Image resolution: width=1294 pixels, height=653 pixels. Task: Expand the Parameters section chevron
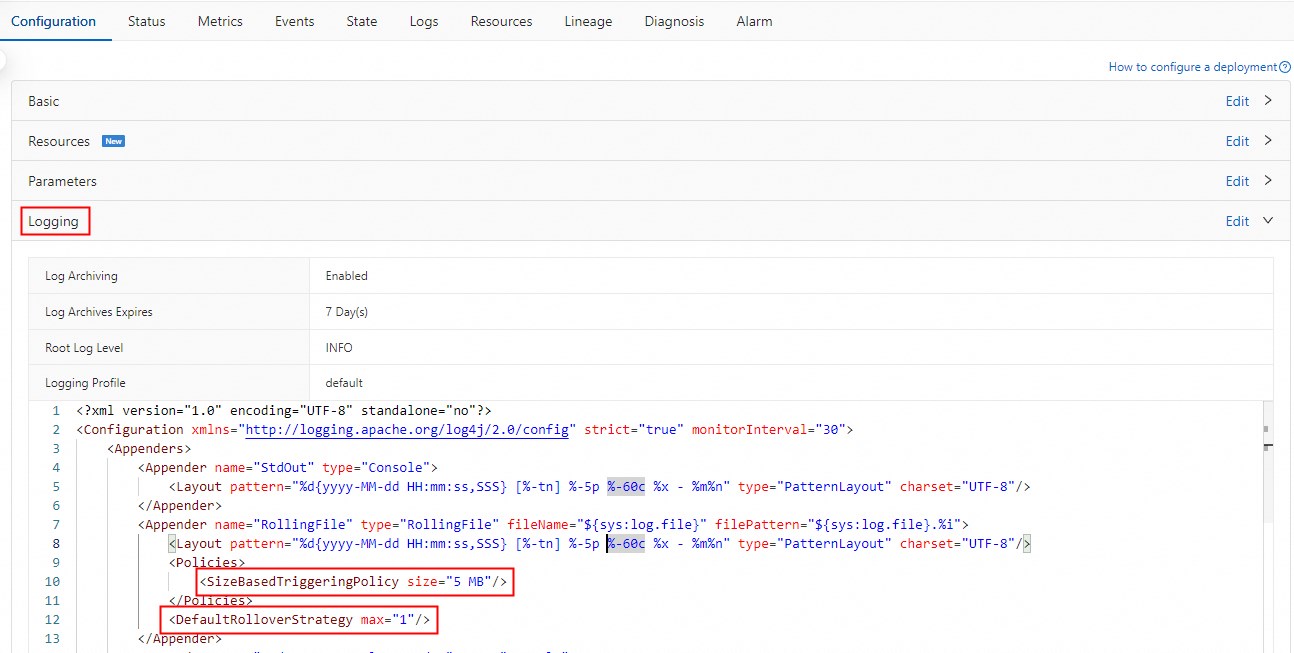click(1268, 180)
